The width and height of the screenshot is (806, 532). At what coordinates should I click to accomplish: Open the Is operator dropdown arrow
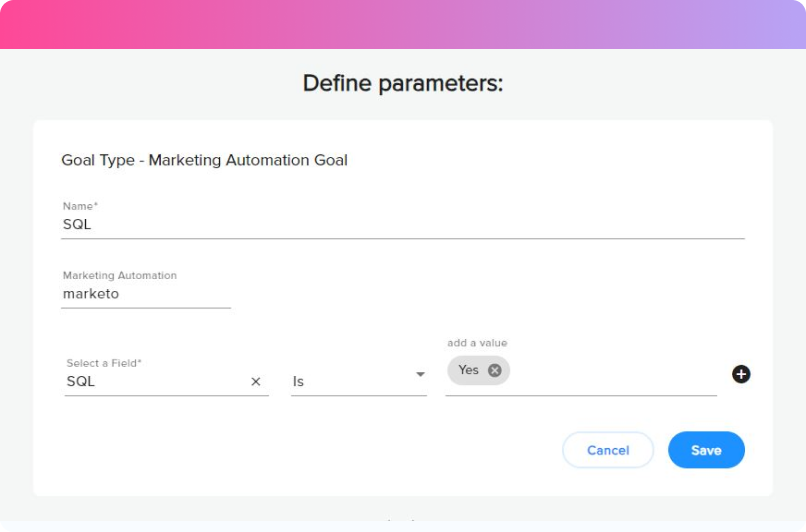[420, 374]
